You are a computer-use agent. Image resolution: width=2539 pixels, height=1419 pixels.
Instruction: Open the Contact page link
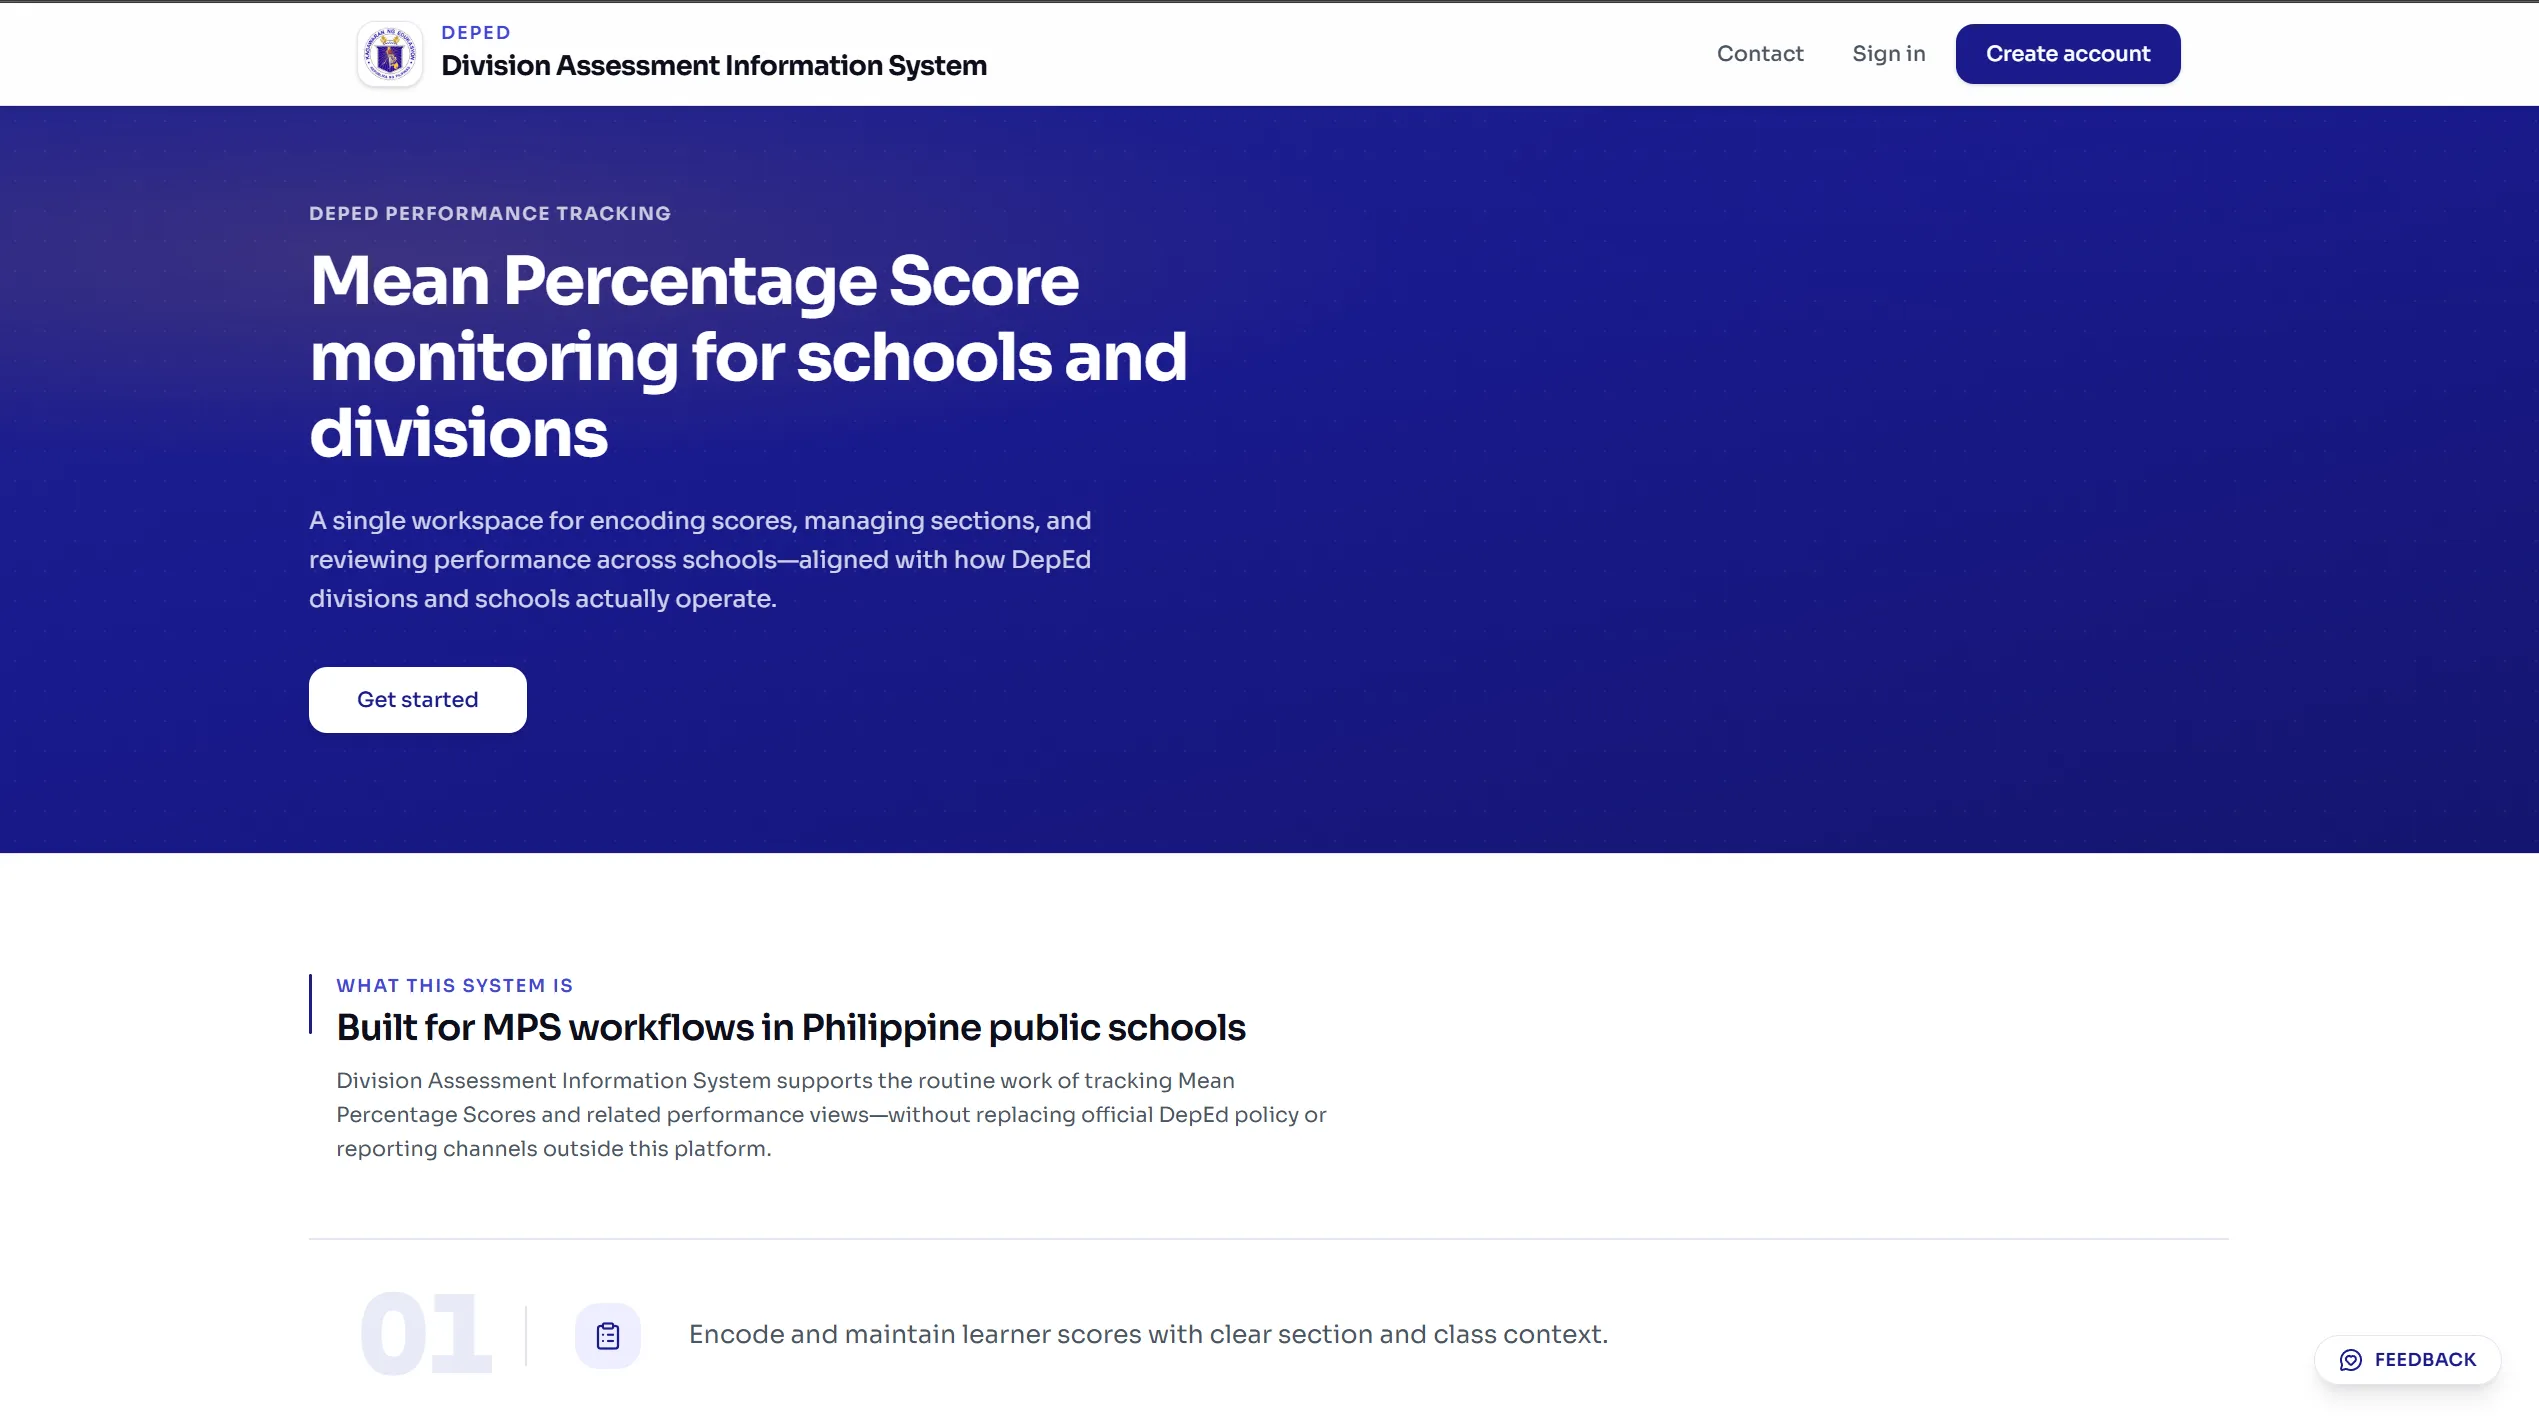click(1760, 54)
